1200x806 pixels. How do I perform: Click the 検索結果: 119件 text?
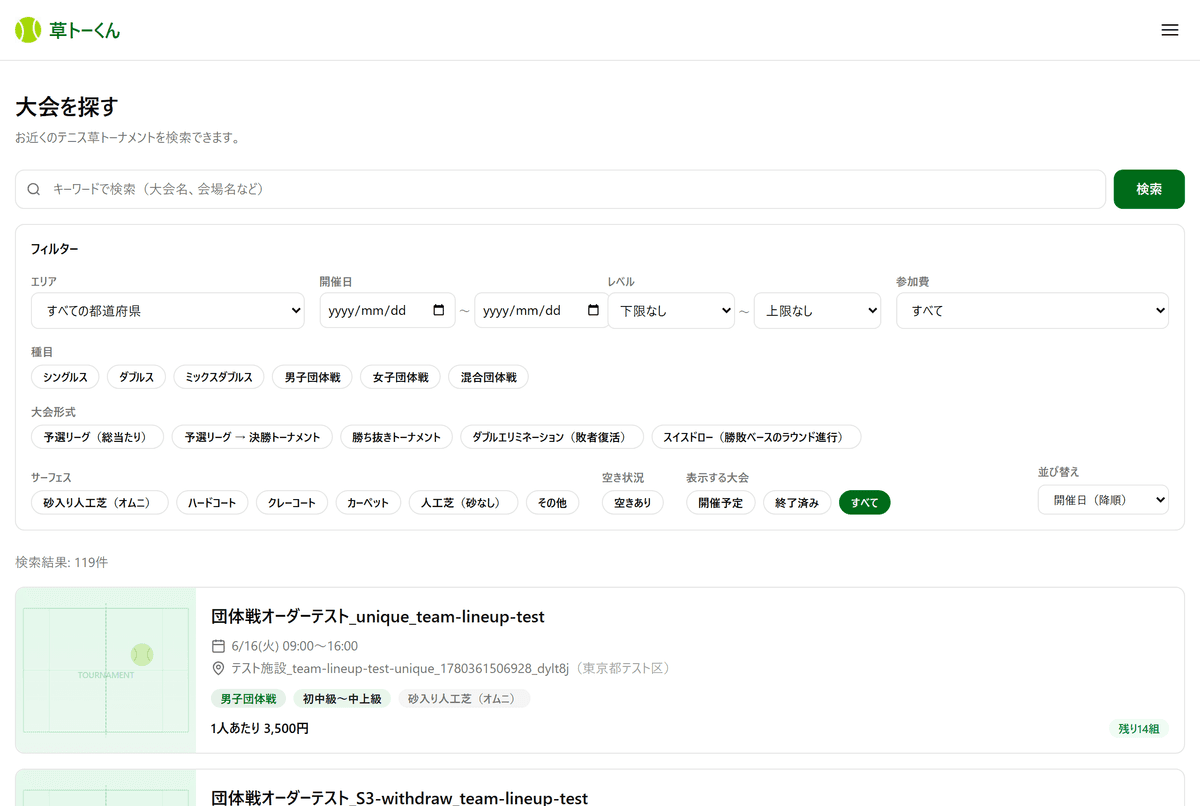pyautogui.click(x=62, y=562)
